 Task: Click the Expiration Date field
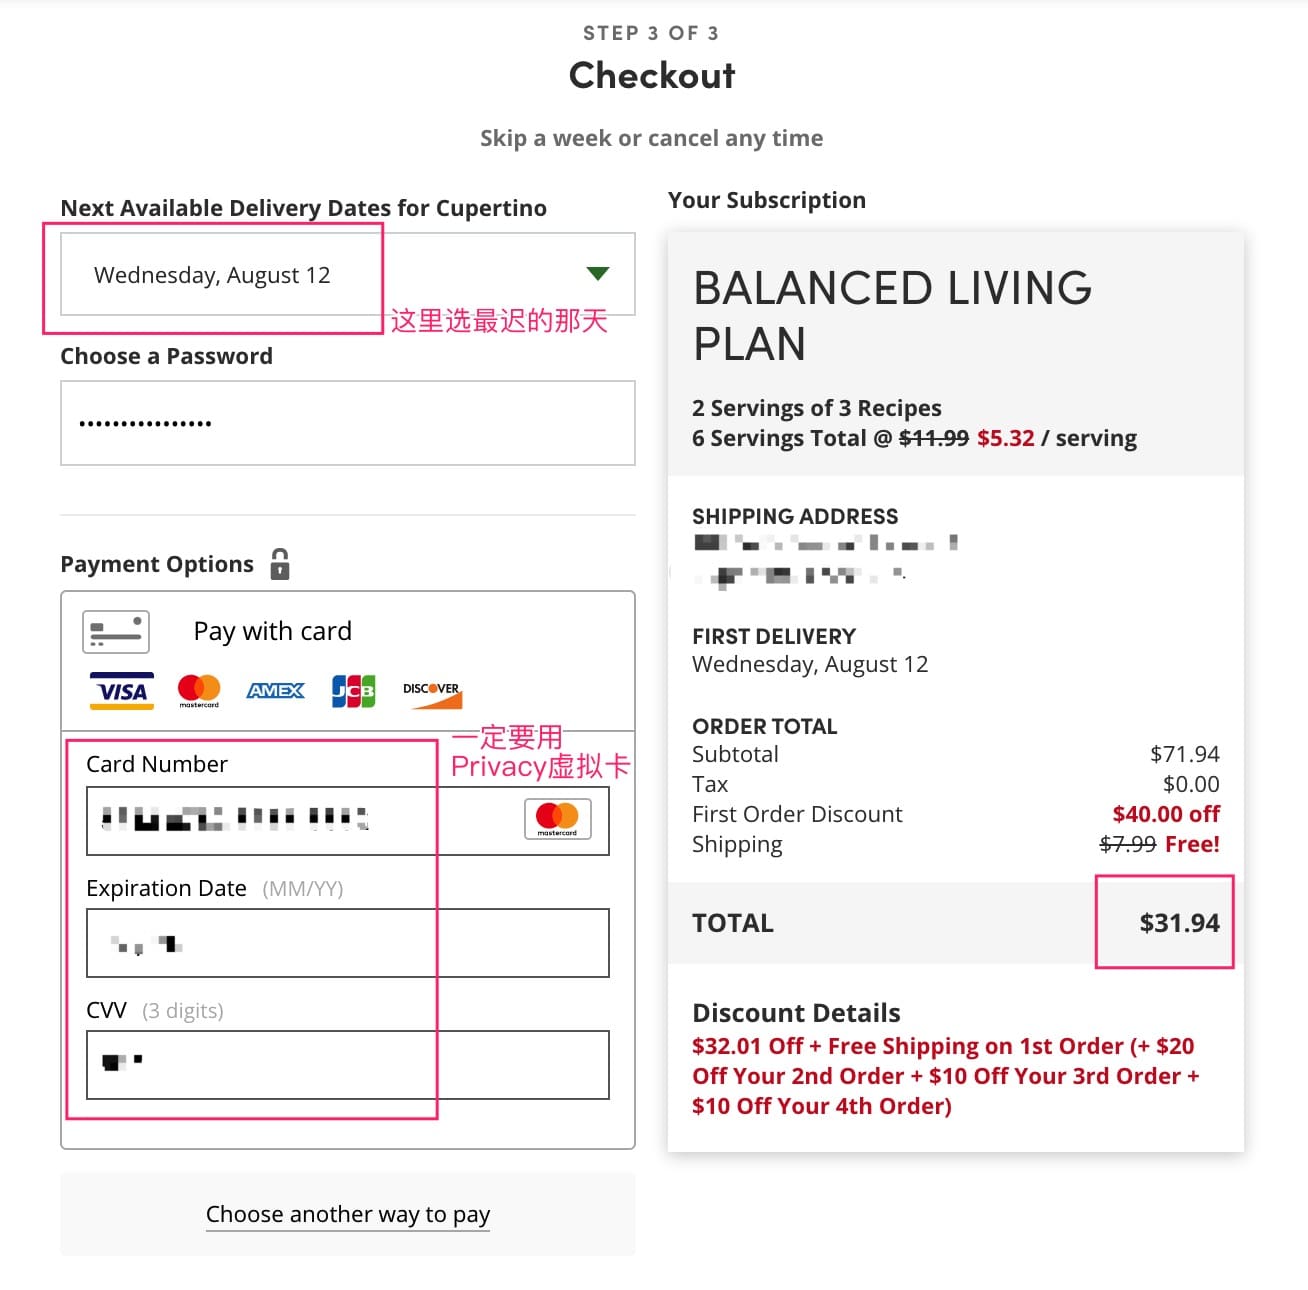pyautogui.click(x=348, y=942)
